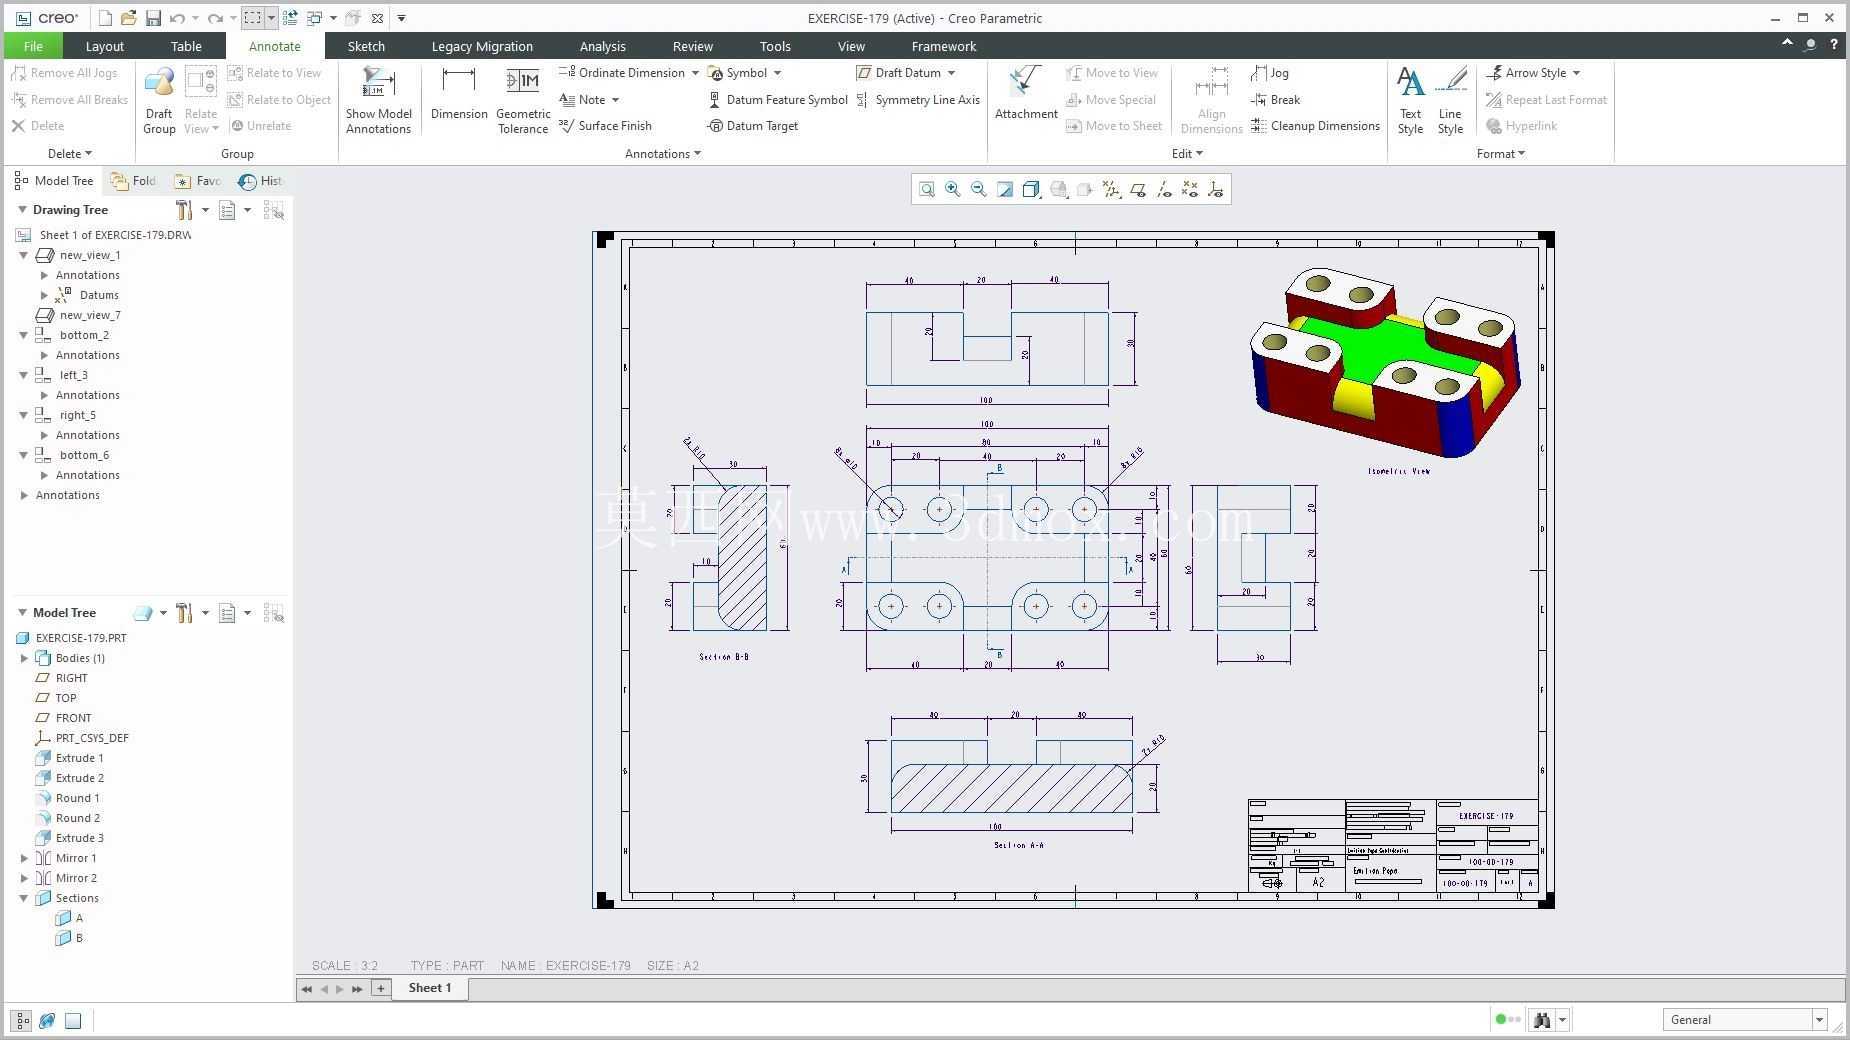Click Cleanup Dimensions button

(1315, 126)
